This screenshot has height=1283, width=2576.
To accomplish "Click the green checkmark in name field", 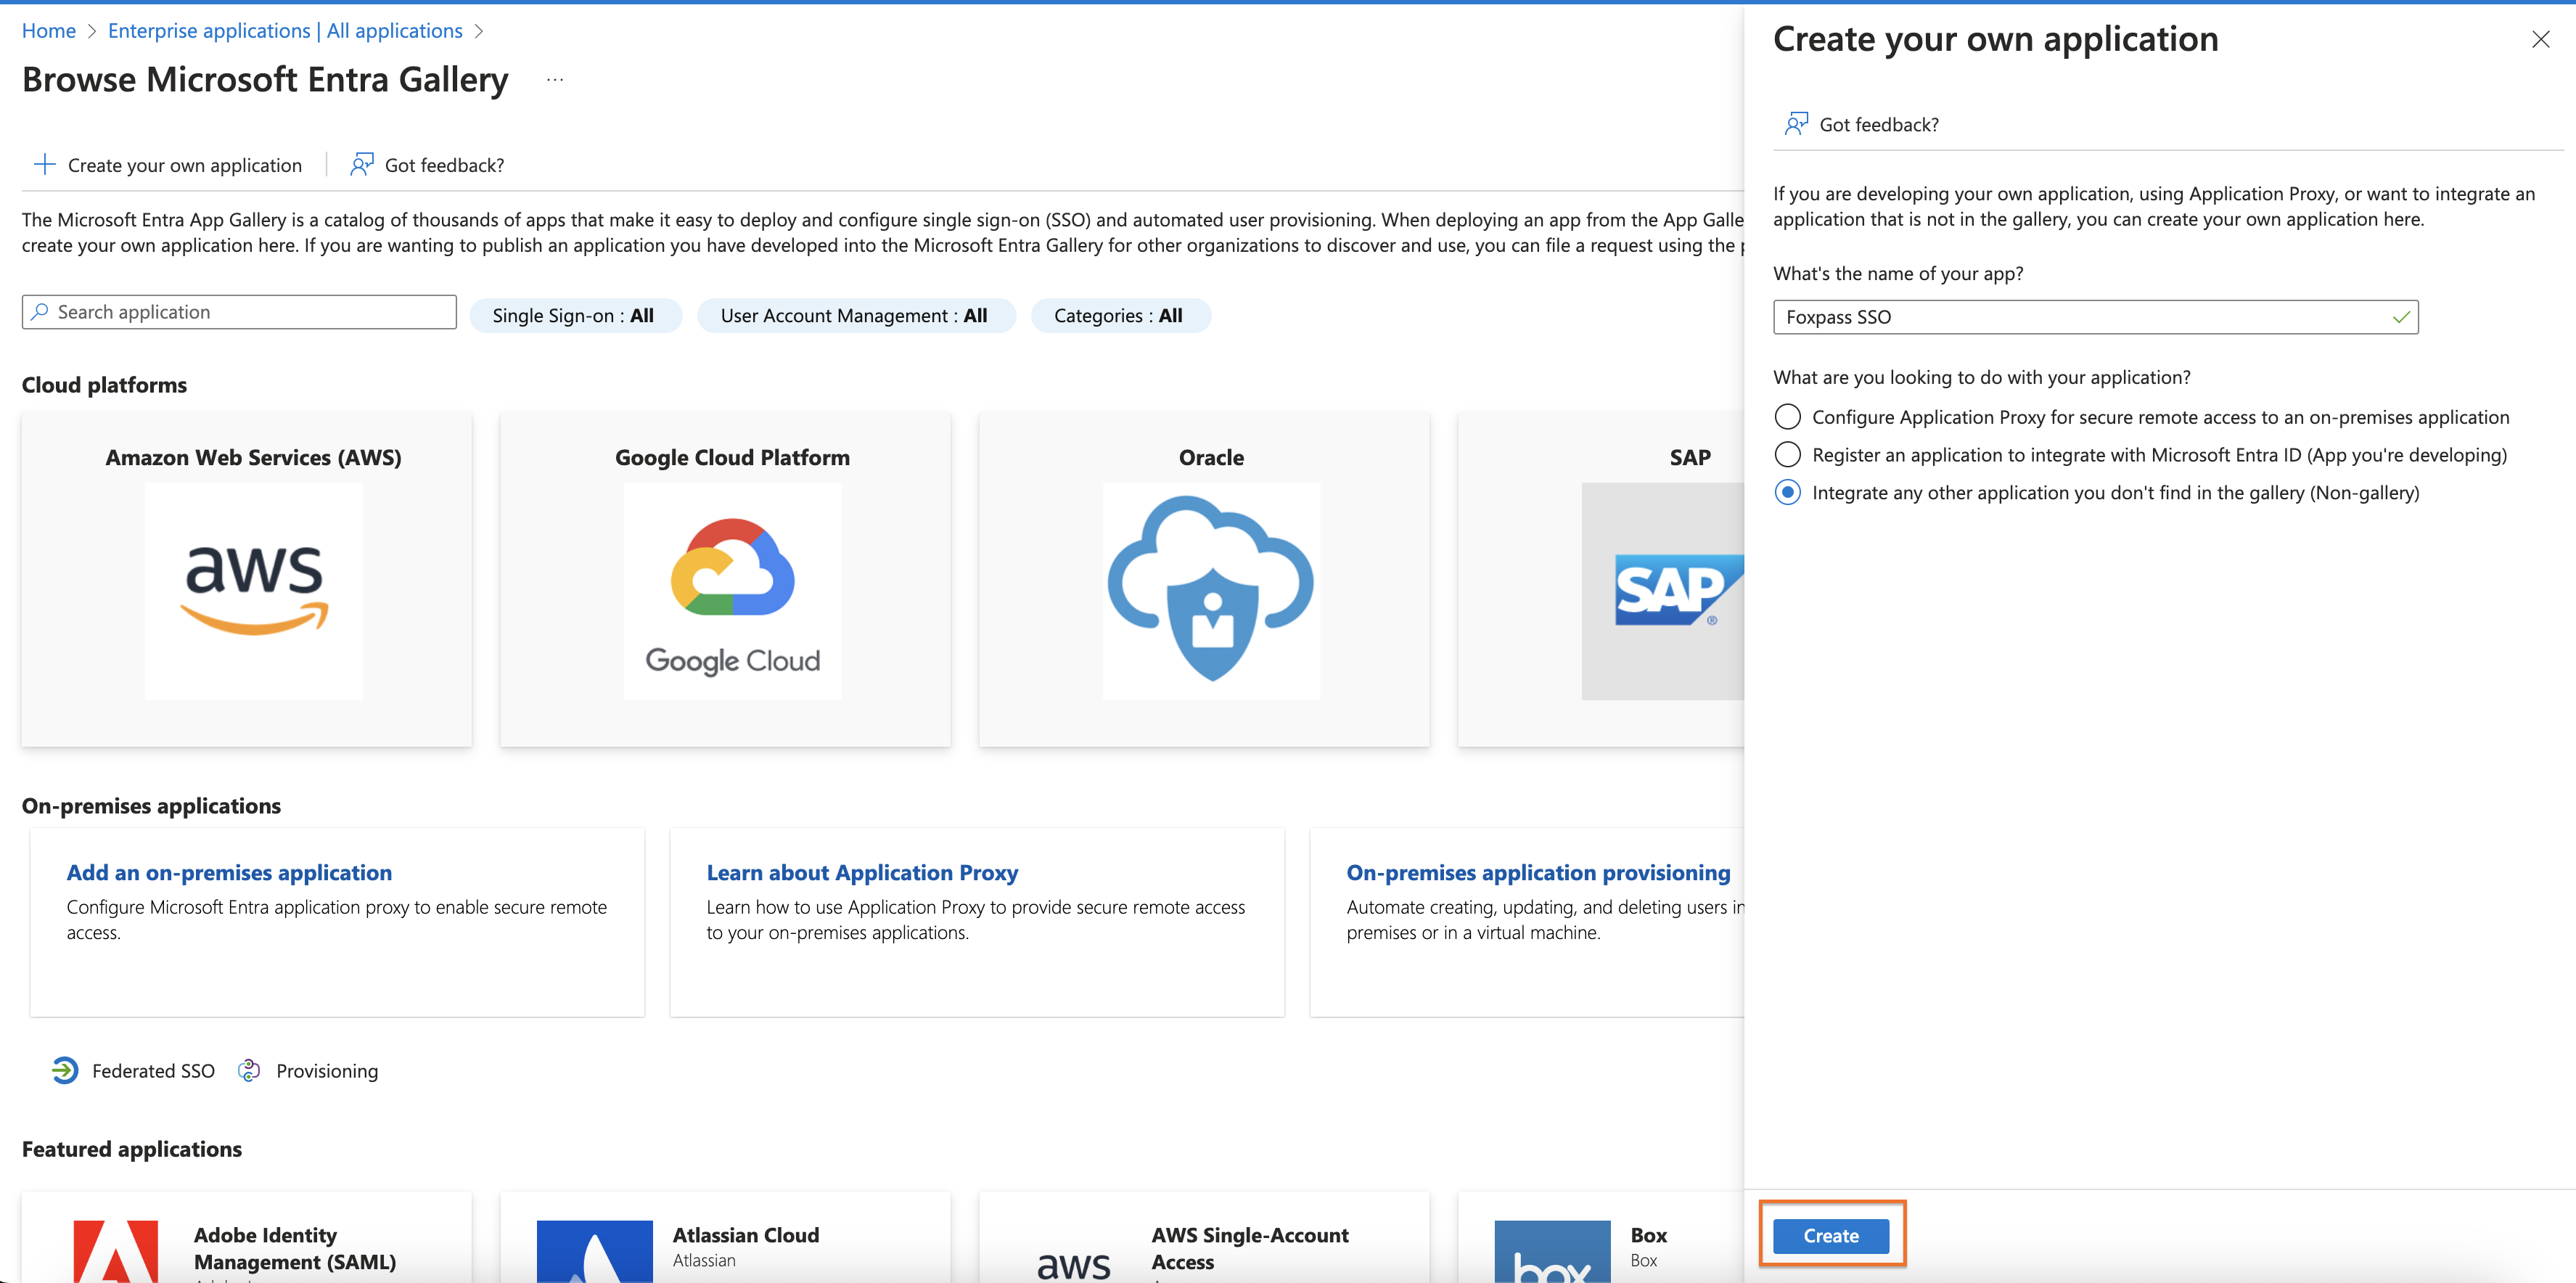I will (x=2401, y=317).
